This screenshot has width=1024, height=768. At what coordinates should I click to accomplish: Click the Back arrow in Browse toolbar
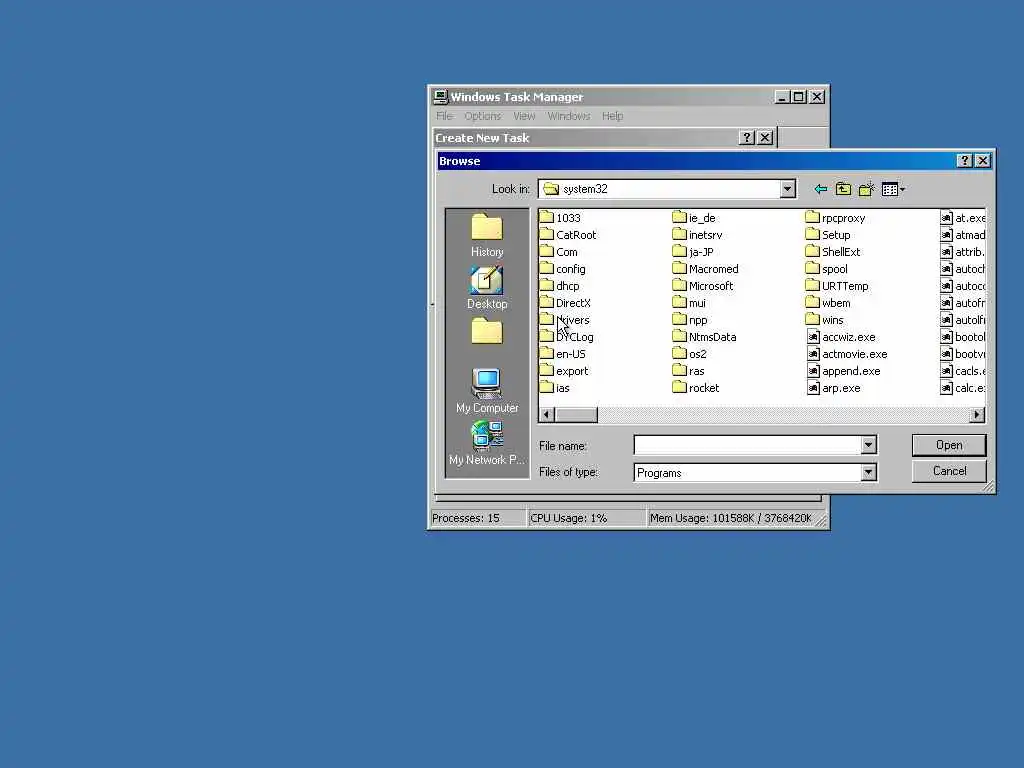click(821, 189)
